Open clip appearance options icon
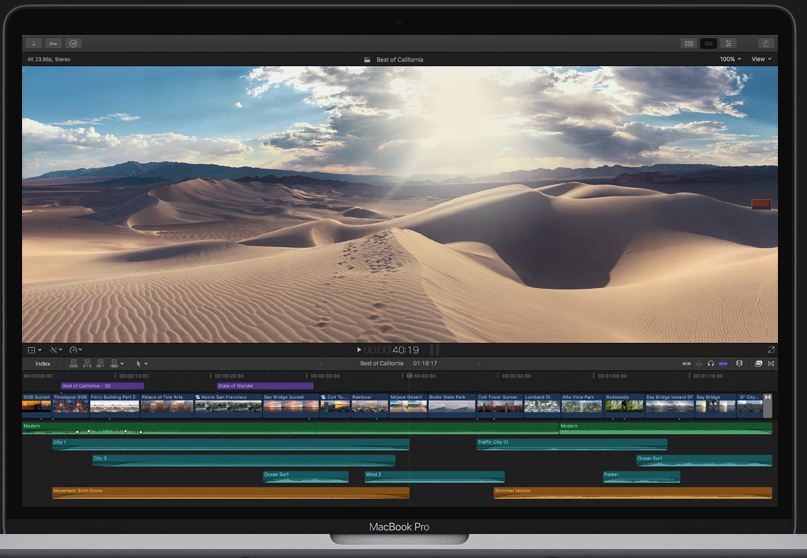Image resolution: width=807 pixels, height=558 pixels. click(740, 363)
